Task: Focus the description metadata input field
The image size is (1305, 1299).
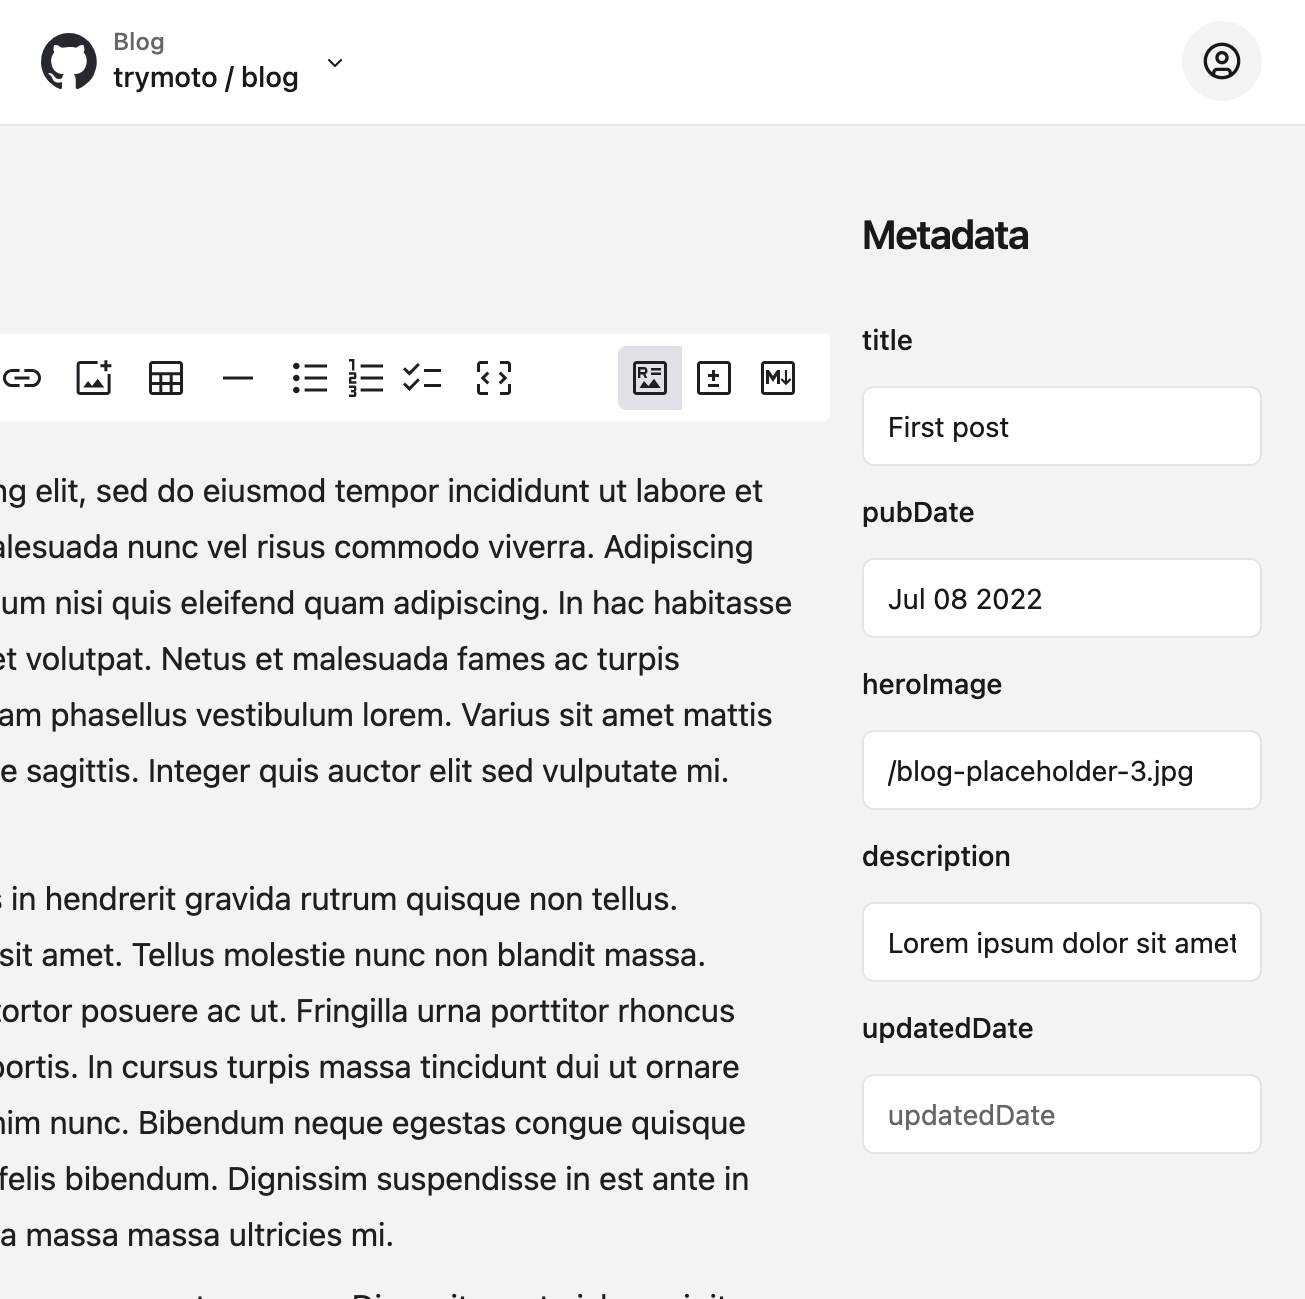Action: pyautogui.click(x=1061, y=943)
